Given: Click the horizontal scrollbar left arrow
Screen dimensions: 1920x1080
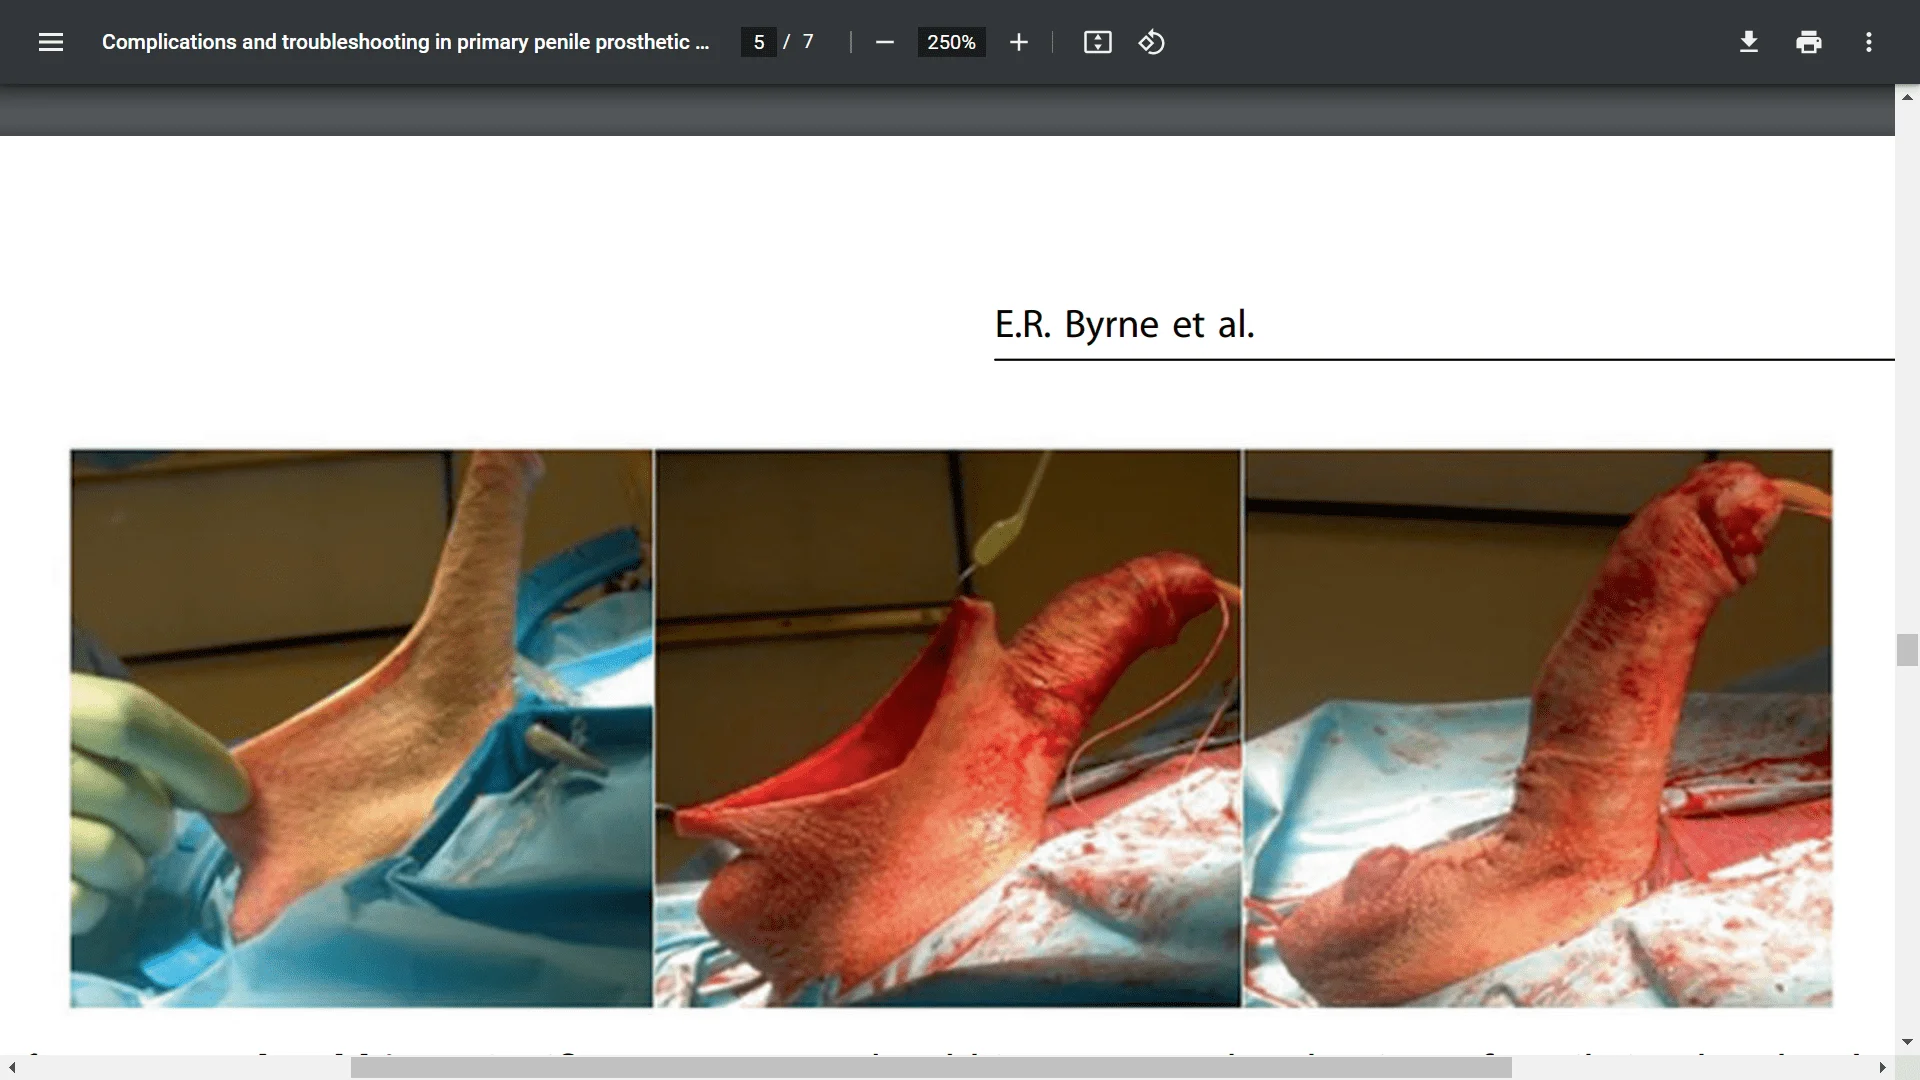Looking at the screenshot, I should point(12,1068).
